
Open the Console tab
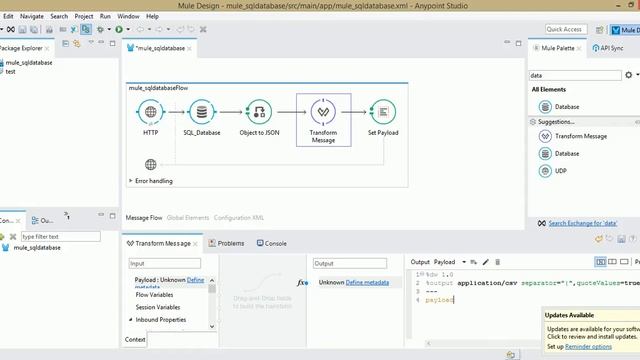(x=272, y=243)
